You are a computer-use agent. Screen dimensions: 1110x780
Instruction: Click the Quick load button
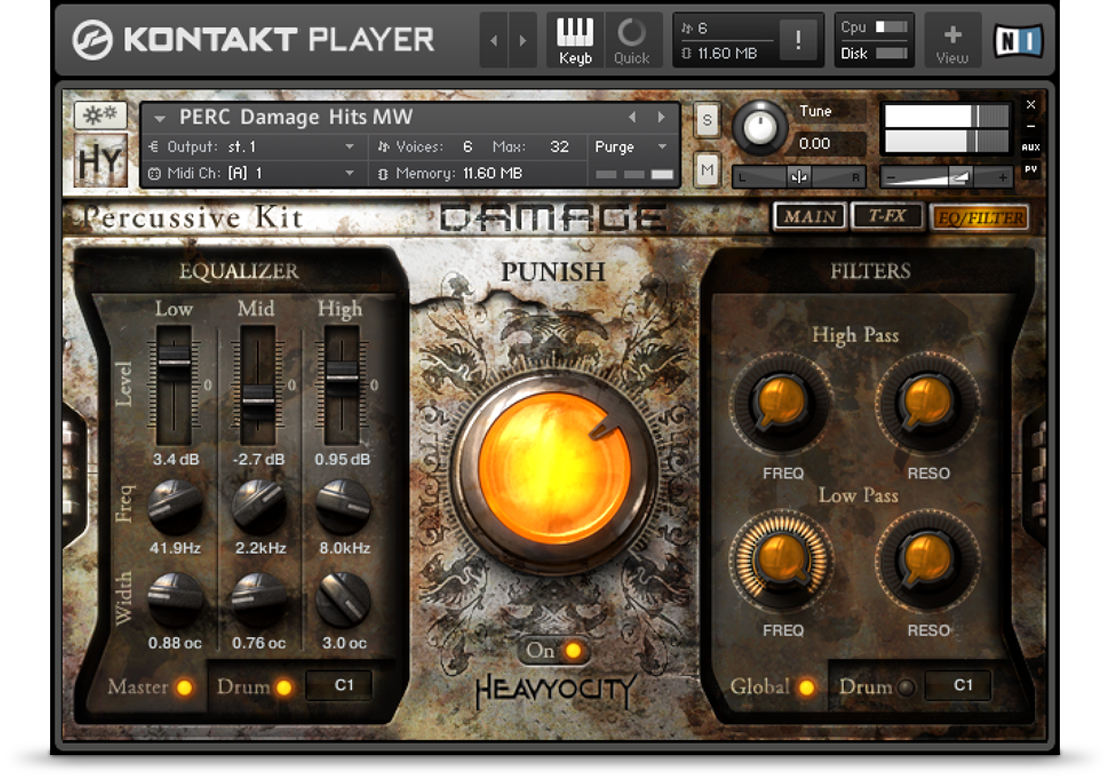point(631,40)
